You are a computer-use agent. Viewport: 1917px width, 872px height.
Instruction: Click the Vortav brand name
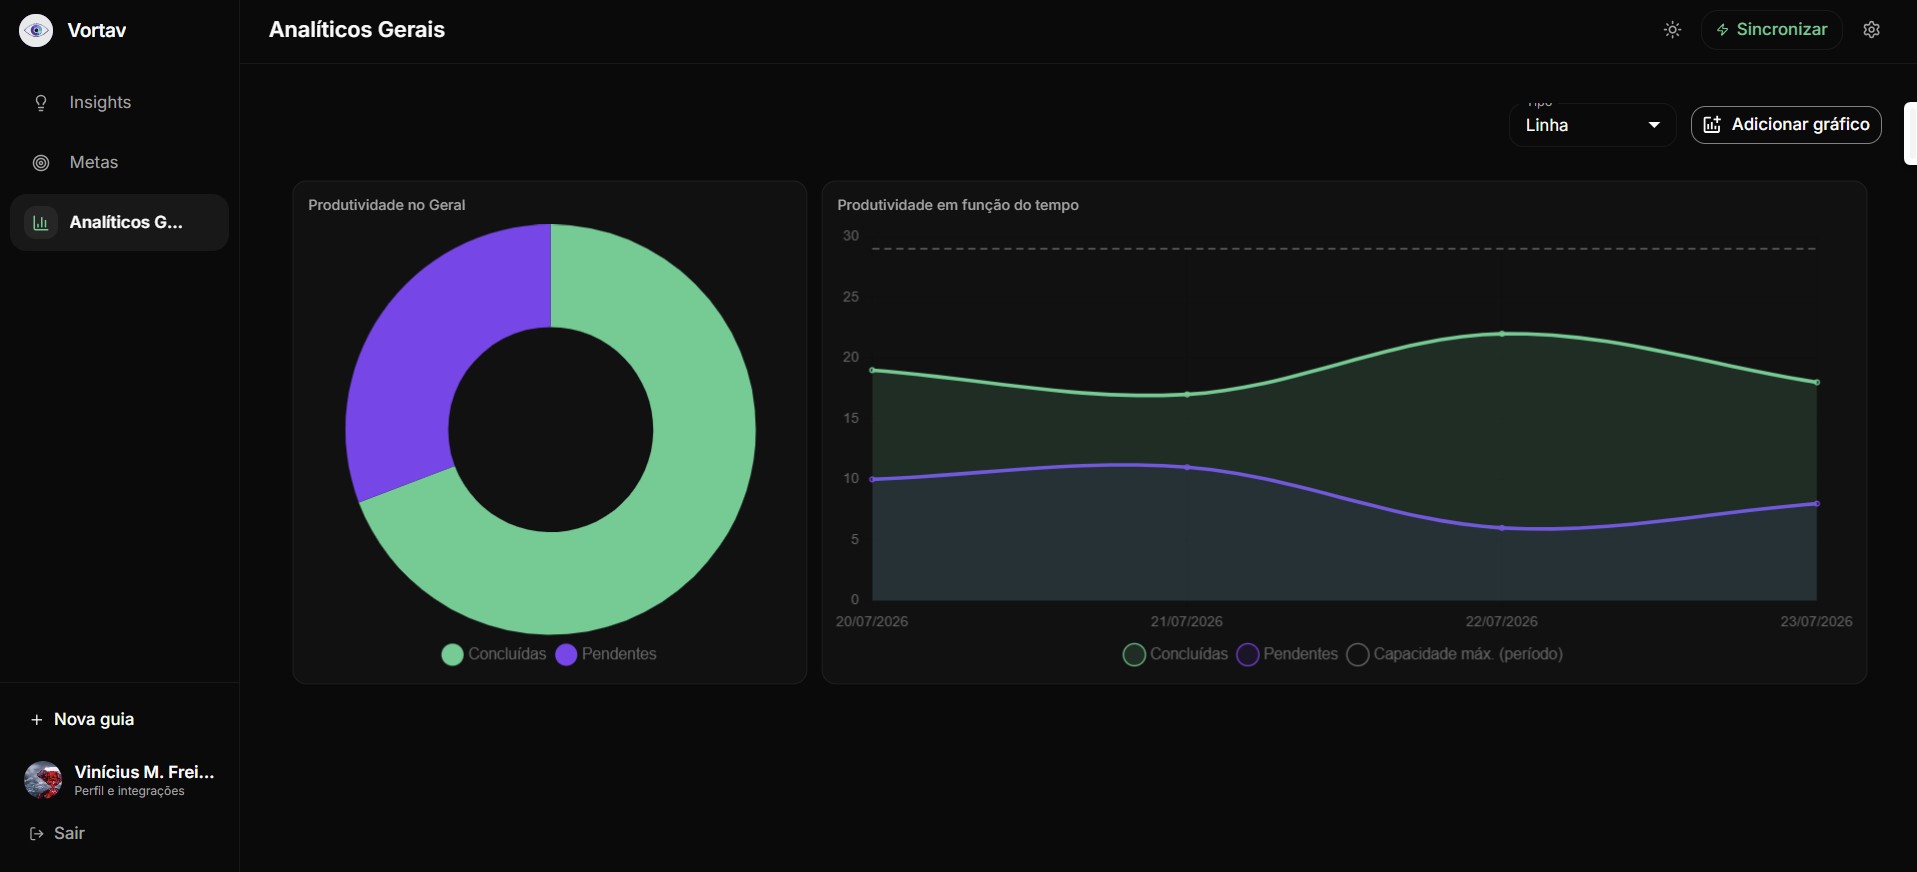point(97,30)
